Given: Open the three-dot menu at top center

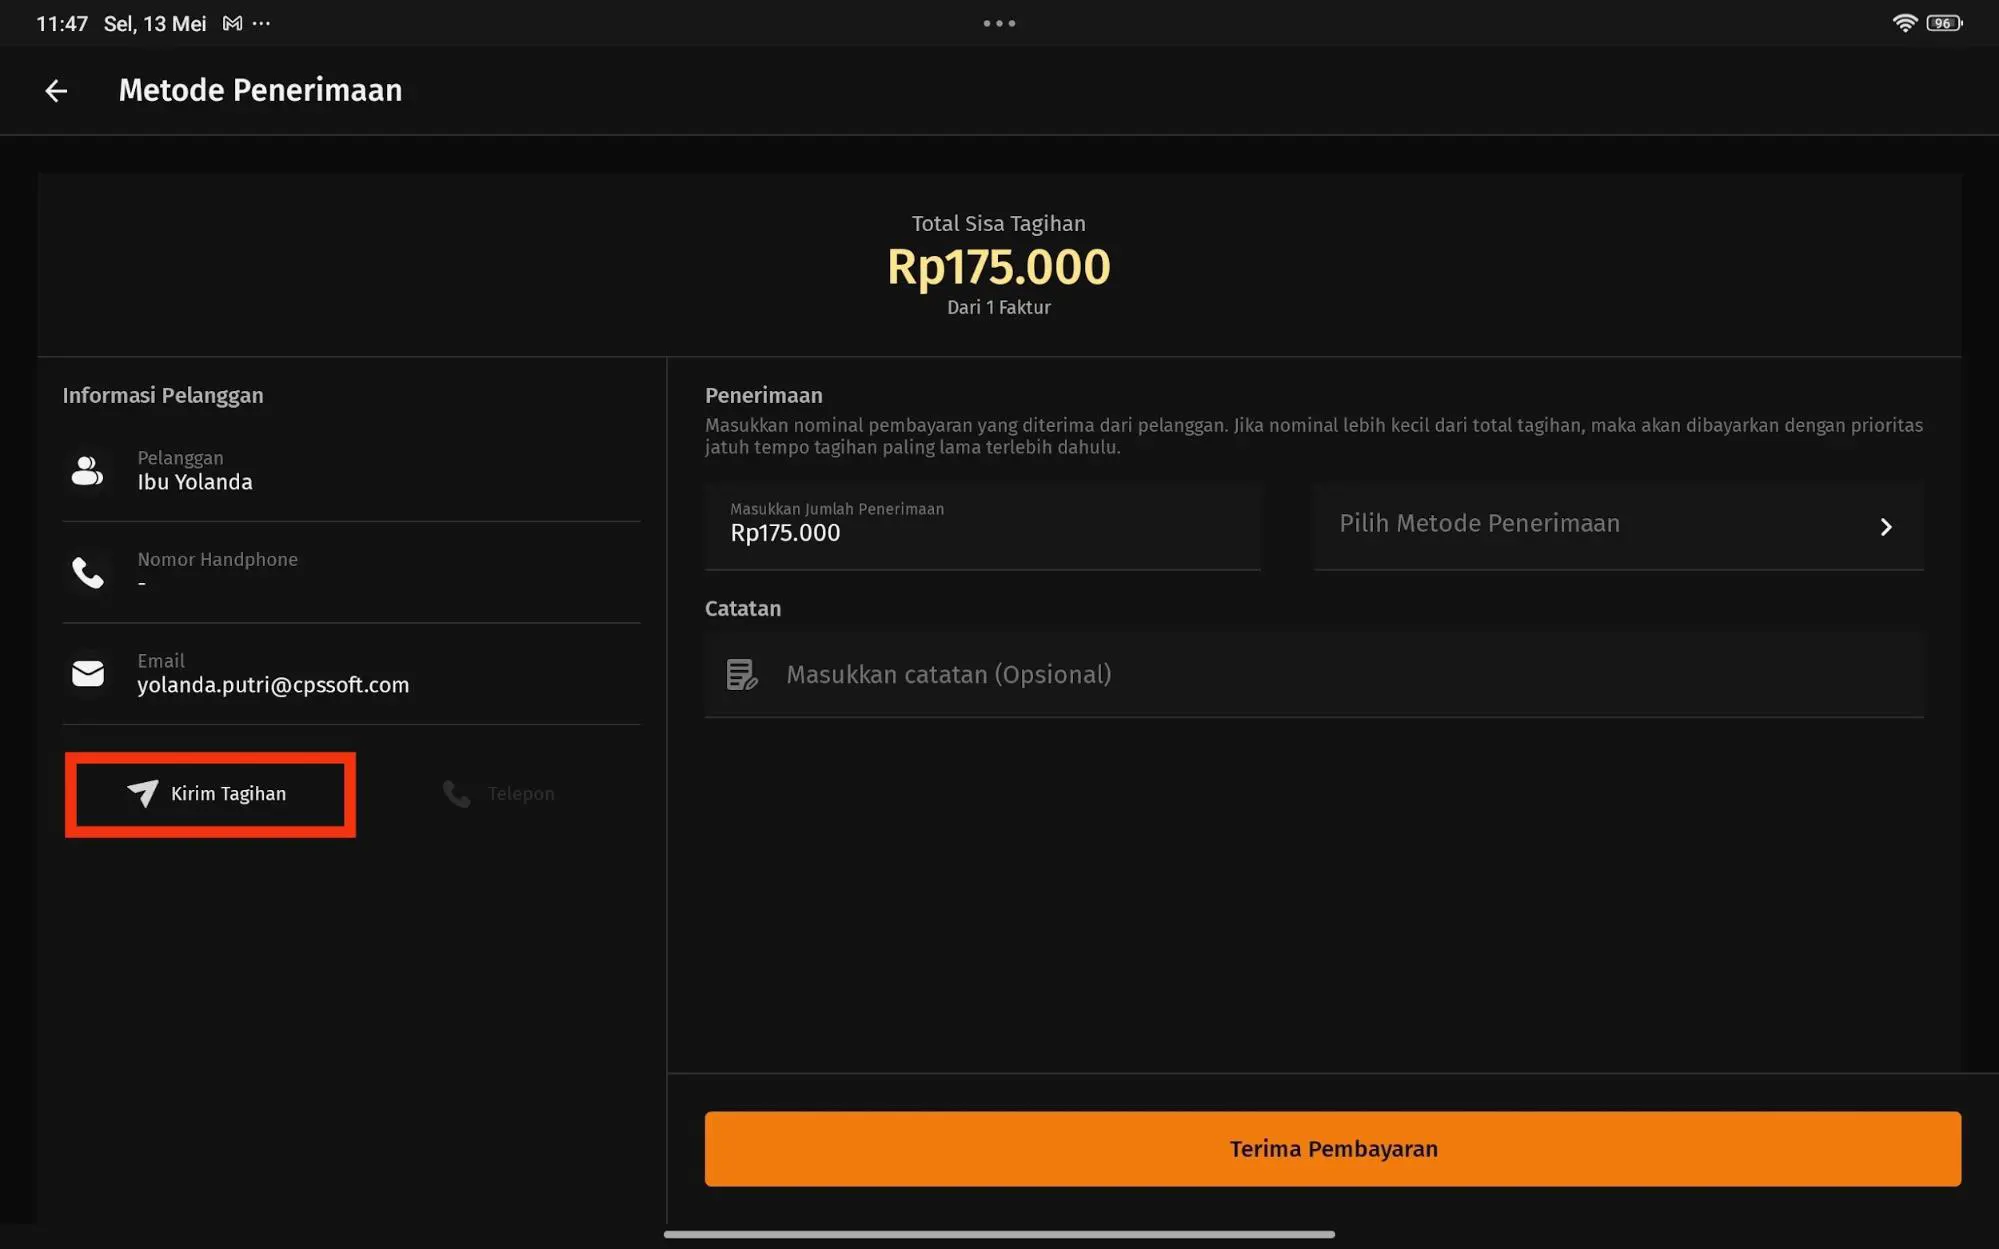Looking at the screenshot, I should tap(999, 23).
